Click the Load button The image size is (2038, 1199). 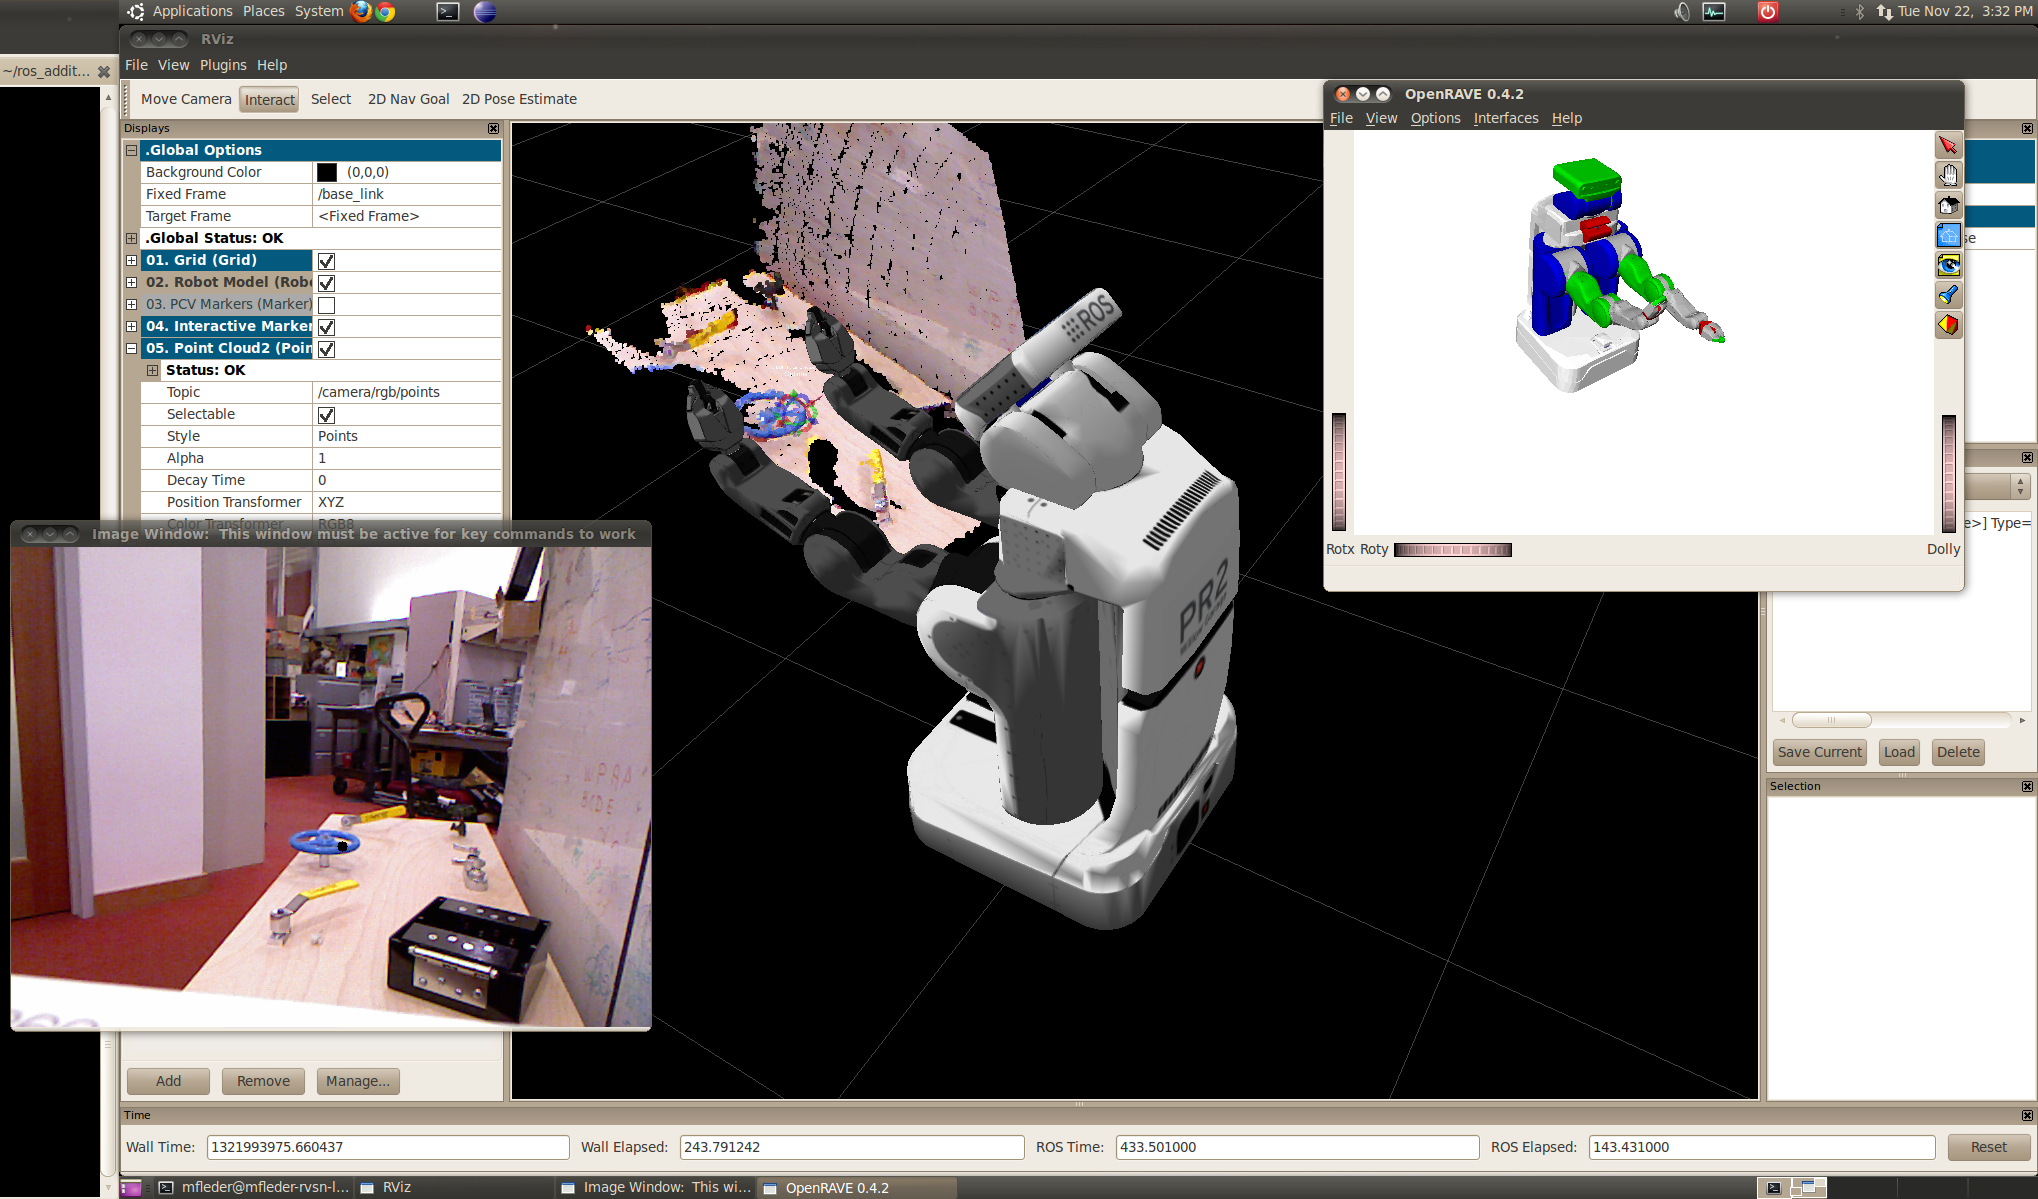pos(1899,752)
